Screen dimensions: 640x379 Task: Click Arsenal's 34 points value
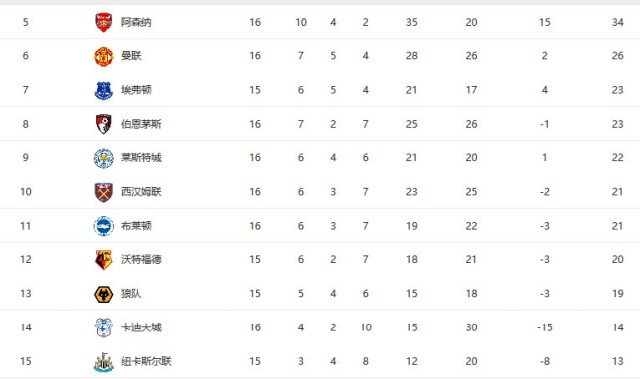point(617,22)
